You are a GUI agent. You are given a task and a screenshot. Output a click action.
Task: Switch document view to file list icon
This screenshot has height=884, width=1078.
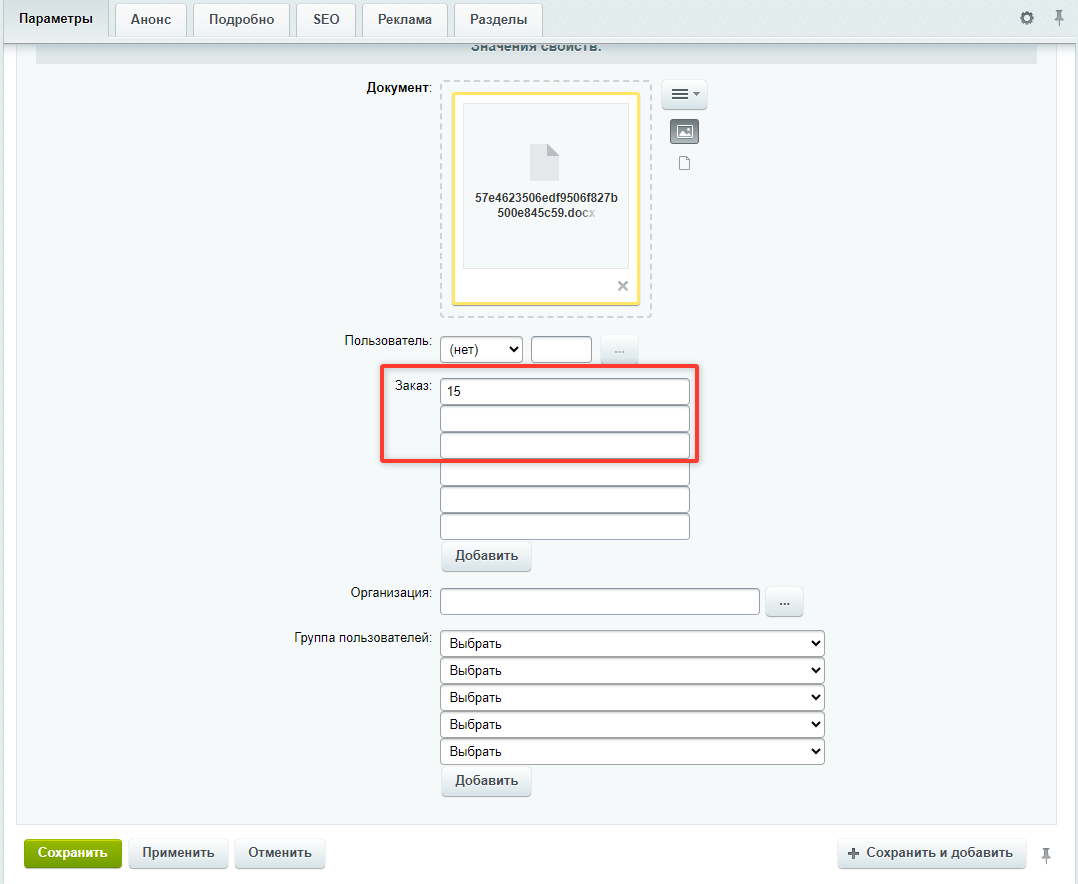[684, 163]
